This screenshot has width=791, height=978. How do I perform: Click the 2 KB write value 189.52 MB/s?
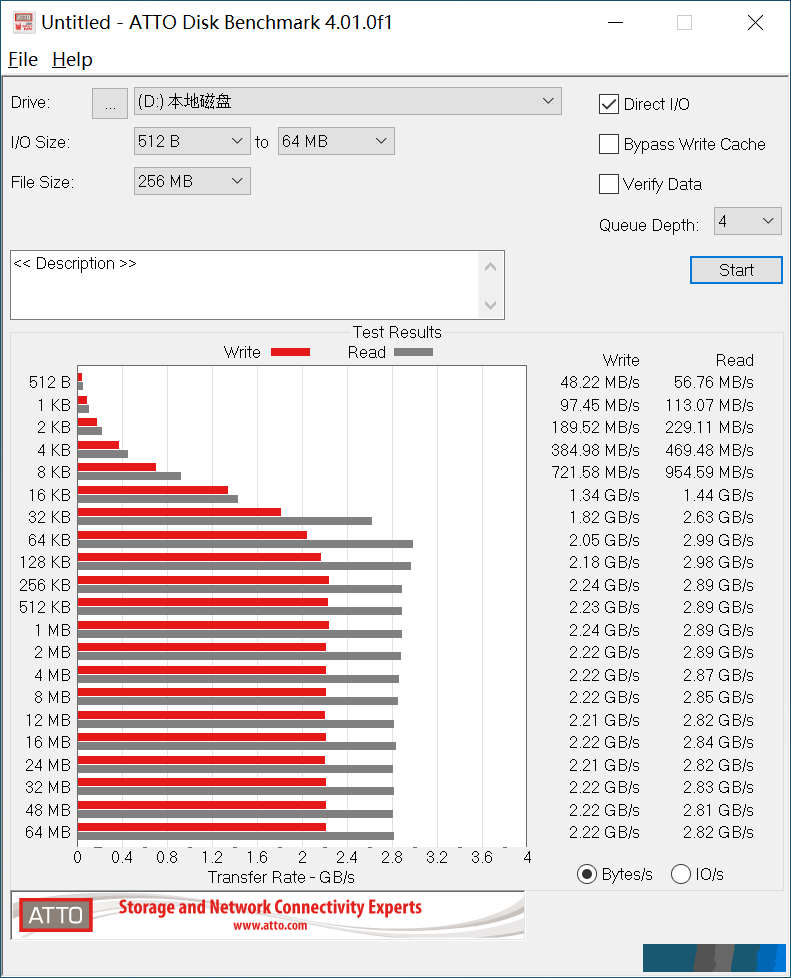(596, 427)
